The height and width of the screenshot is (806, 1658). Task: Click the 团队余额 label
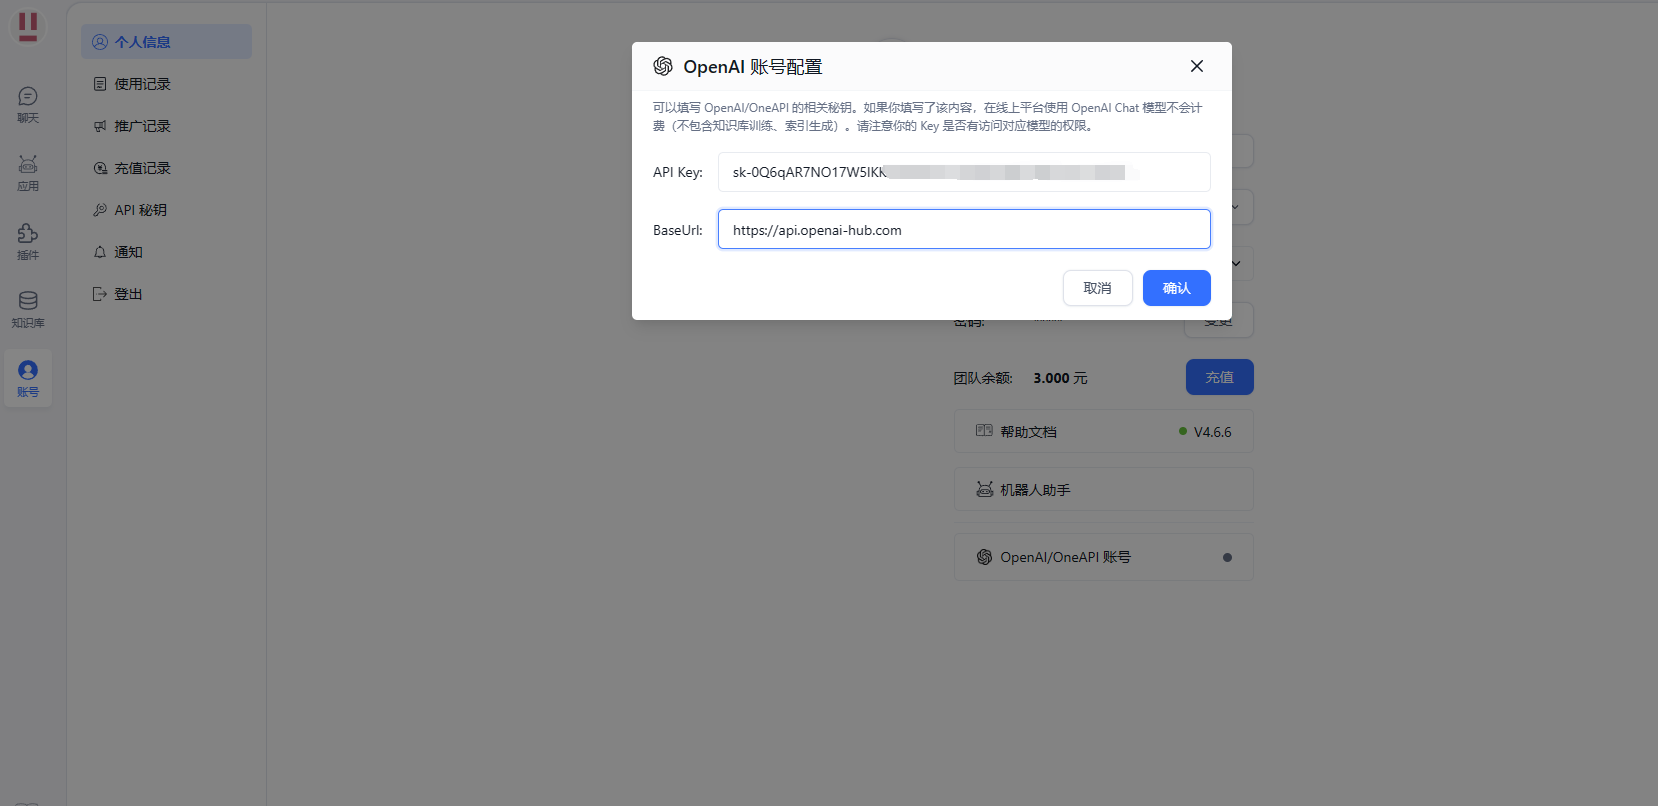pyautogui.click(x=982, y=378)
